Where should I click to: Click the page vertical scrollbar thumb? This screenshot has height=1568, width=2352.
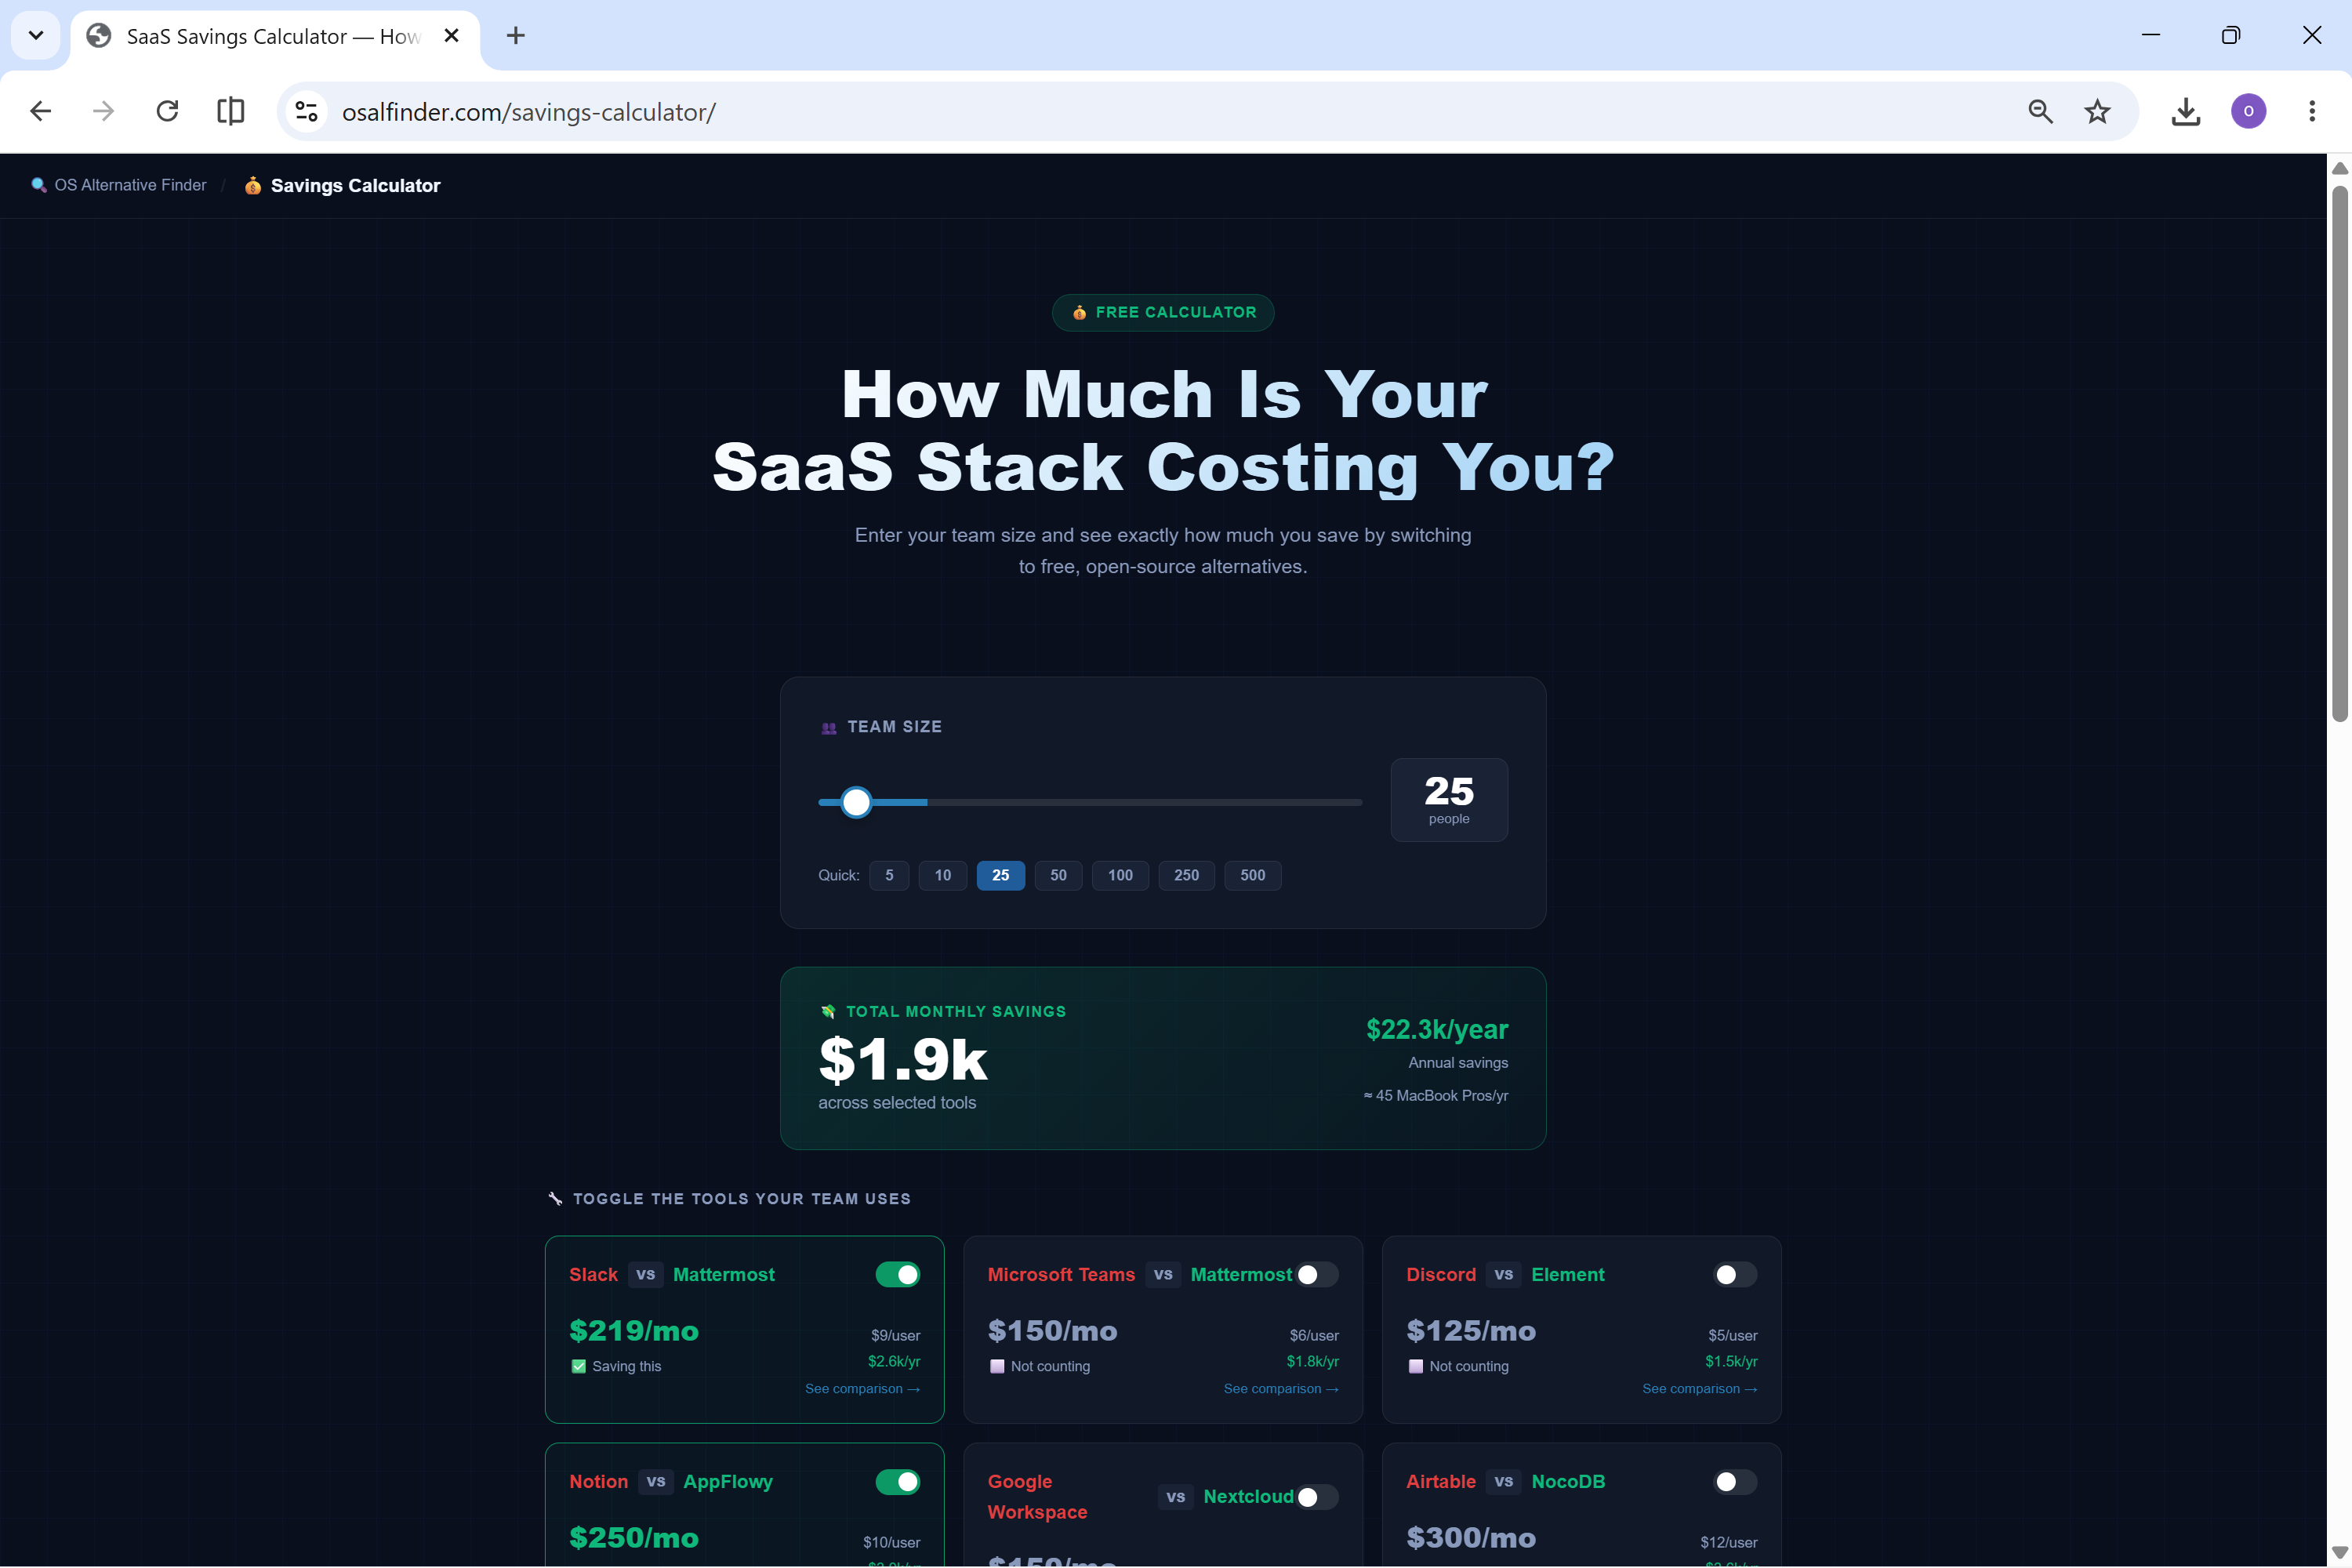(x=2340, y=452)
